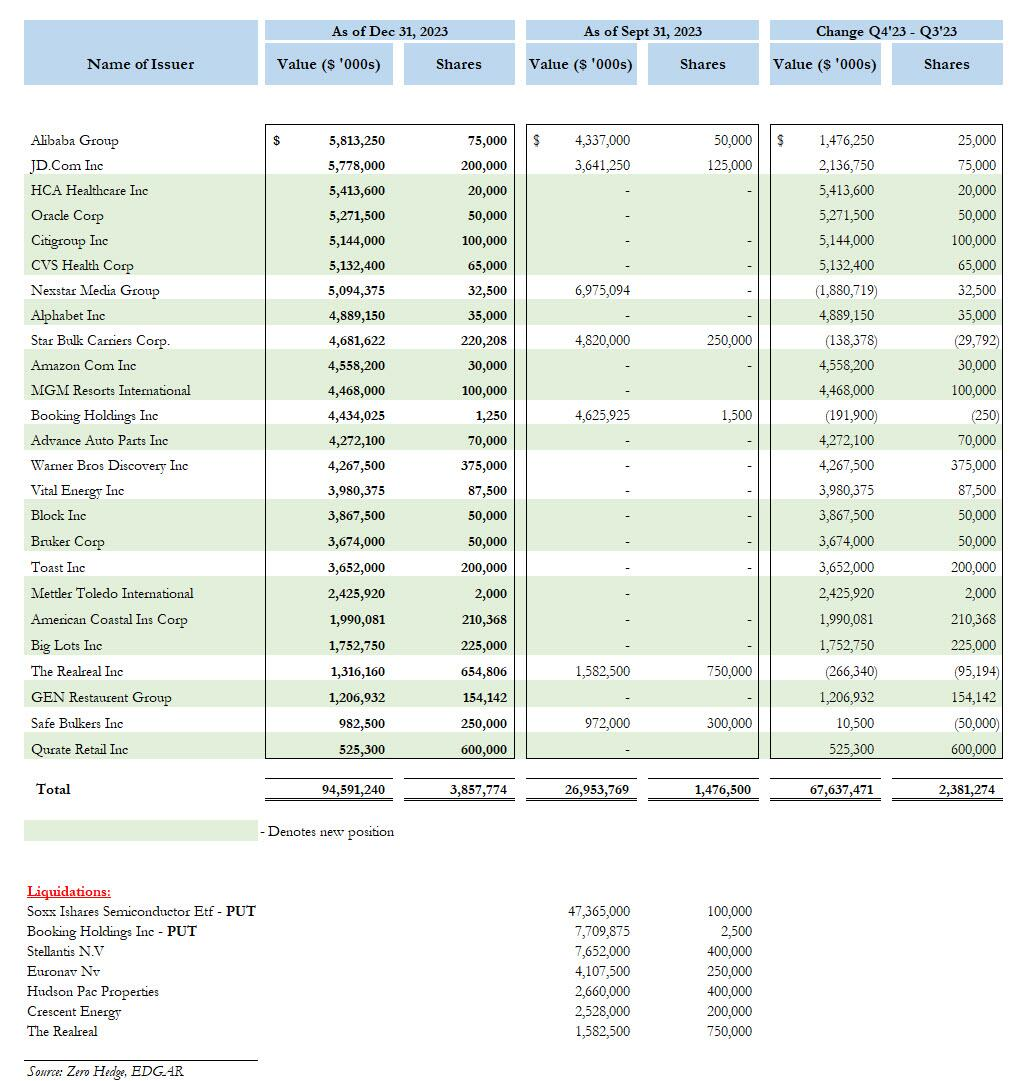Click the 'Block Inc' issuer name
Viewport: 1018px width, 1081px height.
tap(59, 516)
